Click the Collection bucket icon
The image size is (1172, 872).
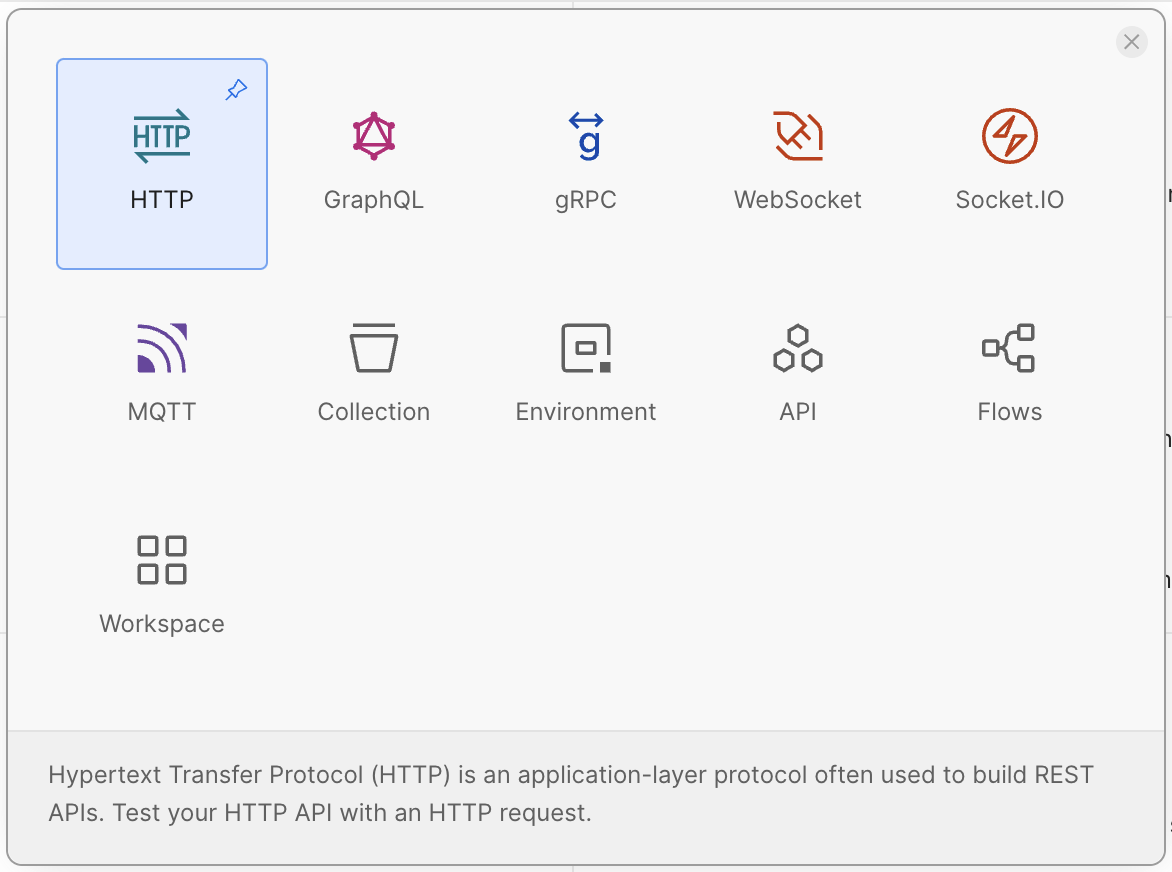pyautogui.click(x=374, y=348)
